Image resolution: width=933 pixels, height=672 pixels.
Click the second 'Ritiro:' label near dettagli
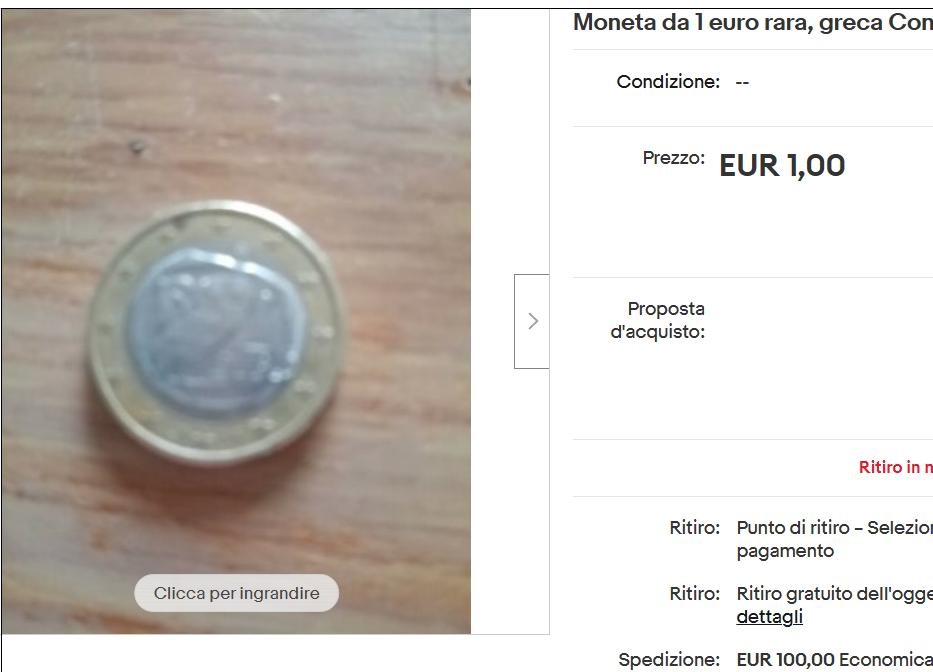point(694,593)
